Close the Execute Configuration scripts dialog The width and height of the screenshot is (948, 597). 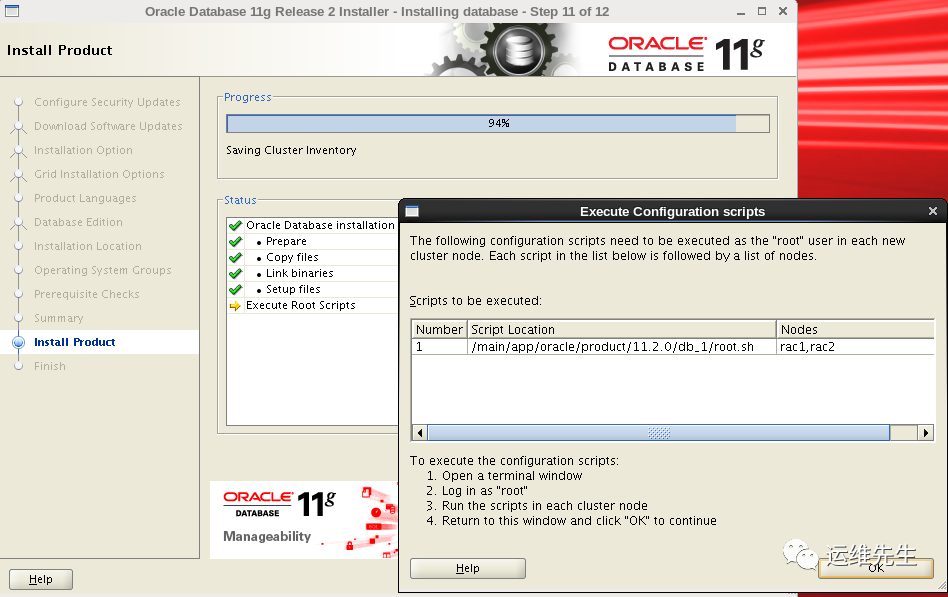(932, 211)
